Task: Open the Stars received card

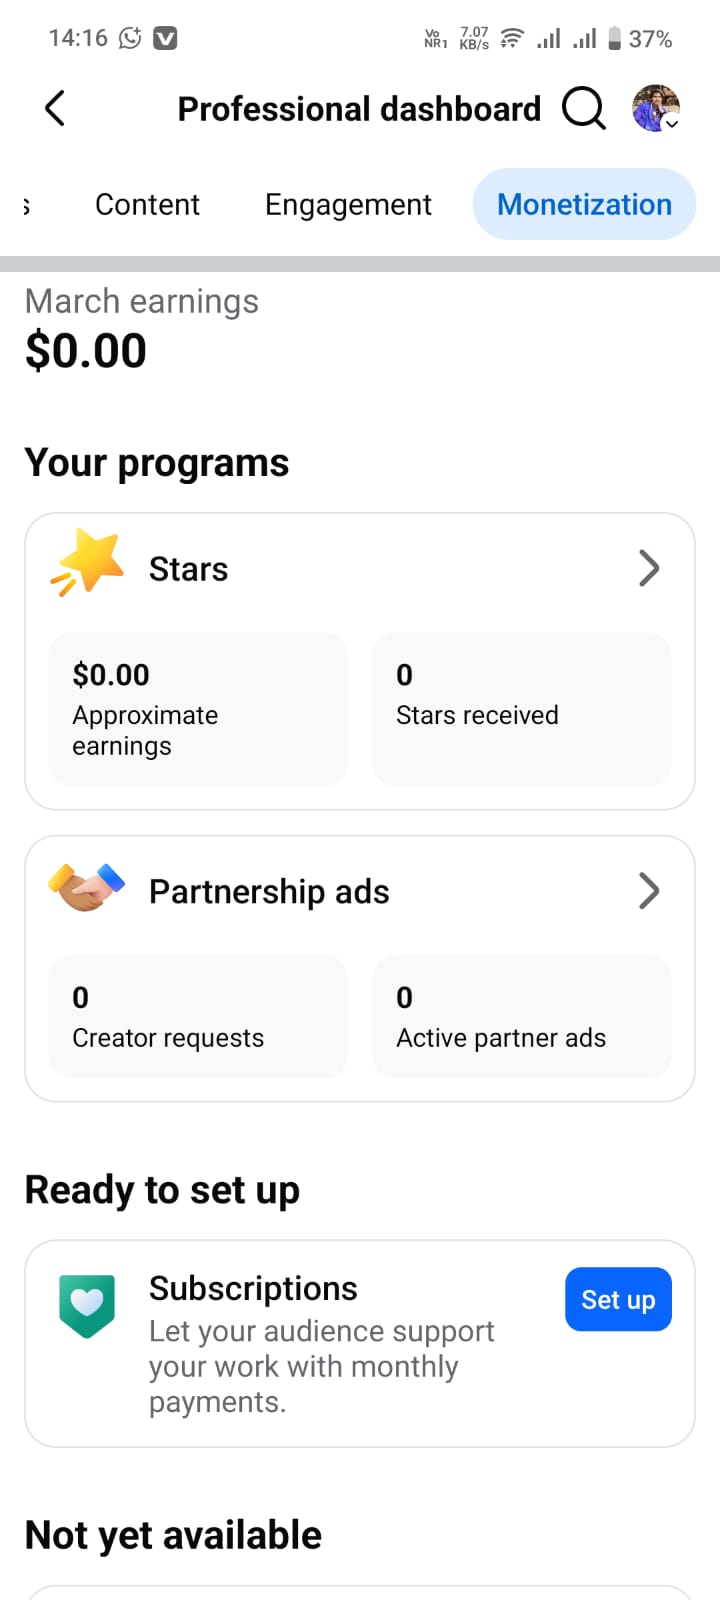Action: click(521, 708)
